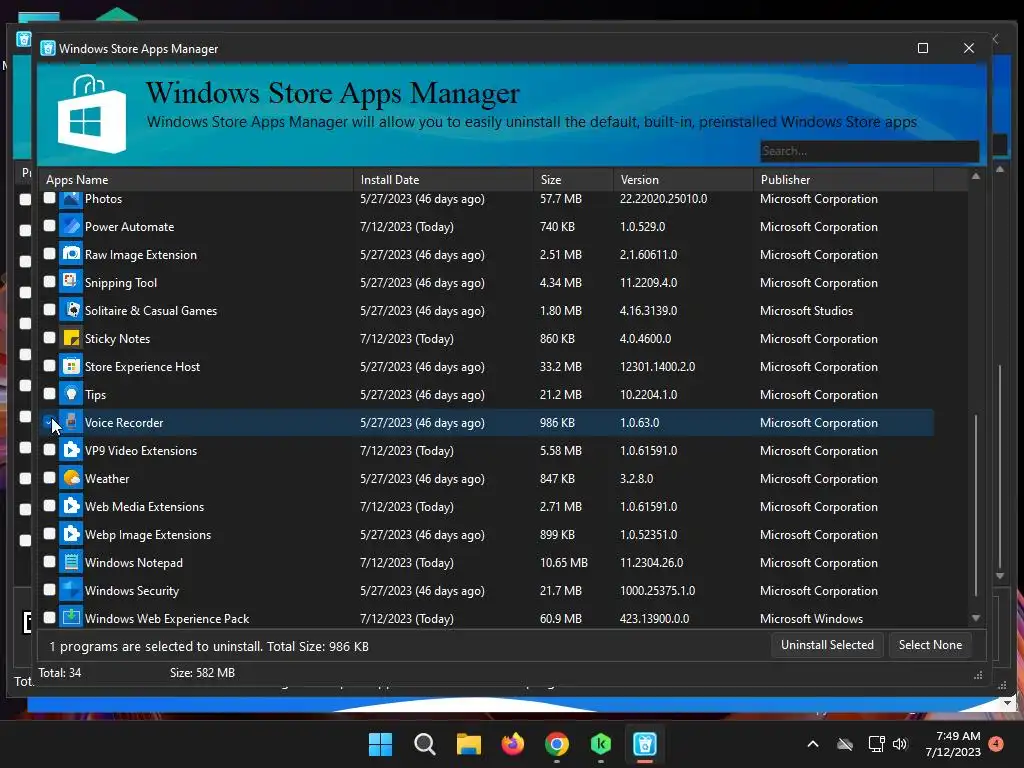Check the Power Automate checkbox

click(50, 226)
